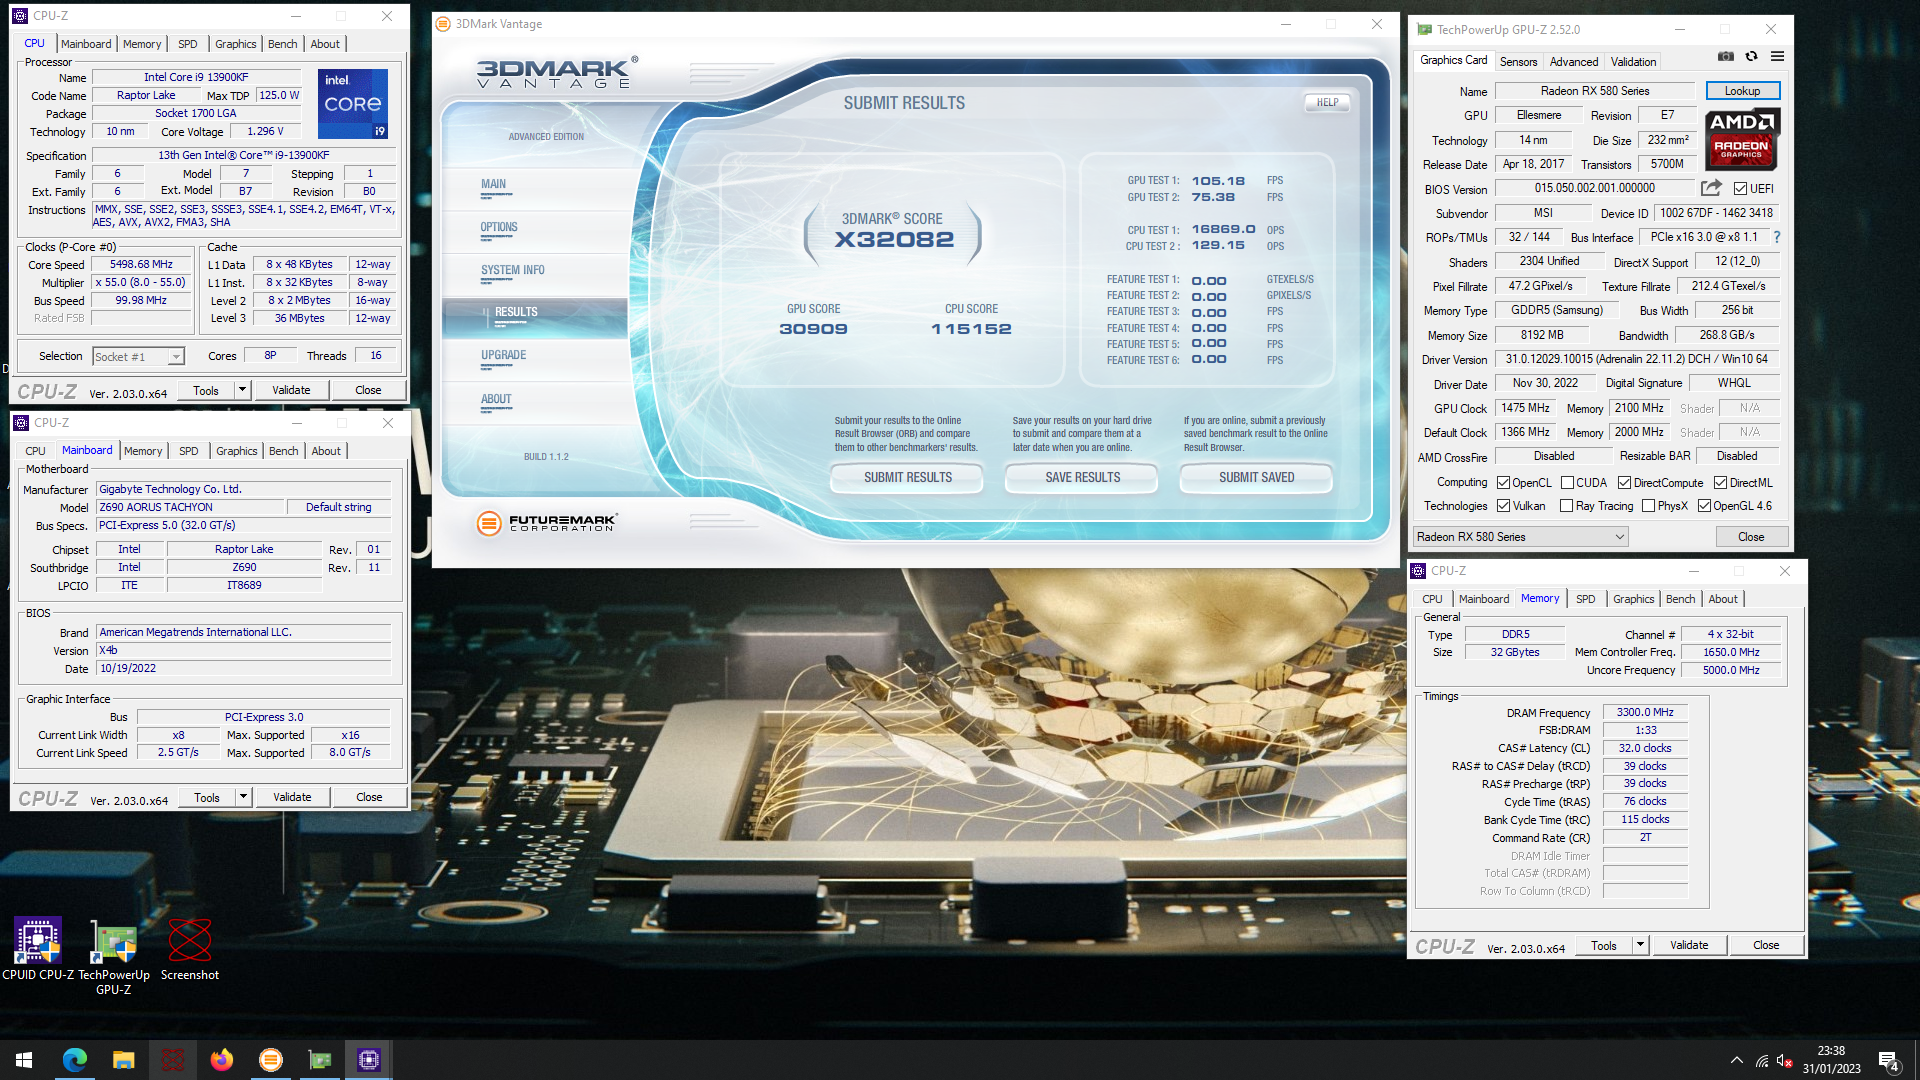The width and height of the screenshot is (1920, 1080).
Task: Open Bench tab in top CPU-Z window
Action: (x=282, y=44)
